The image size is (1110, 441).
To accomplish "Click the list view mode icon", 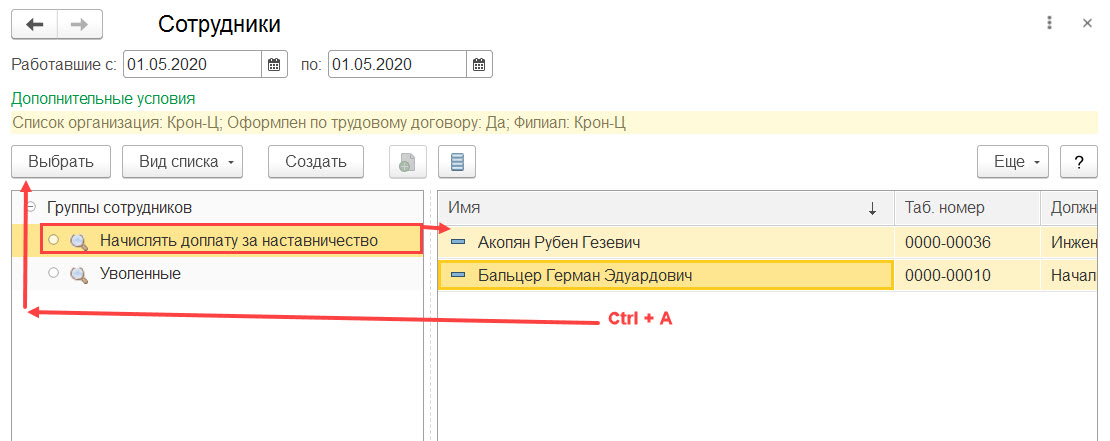I will 457,161.
